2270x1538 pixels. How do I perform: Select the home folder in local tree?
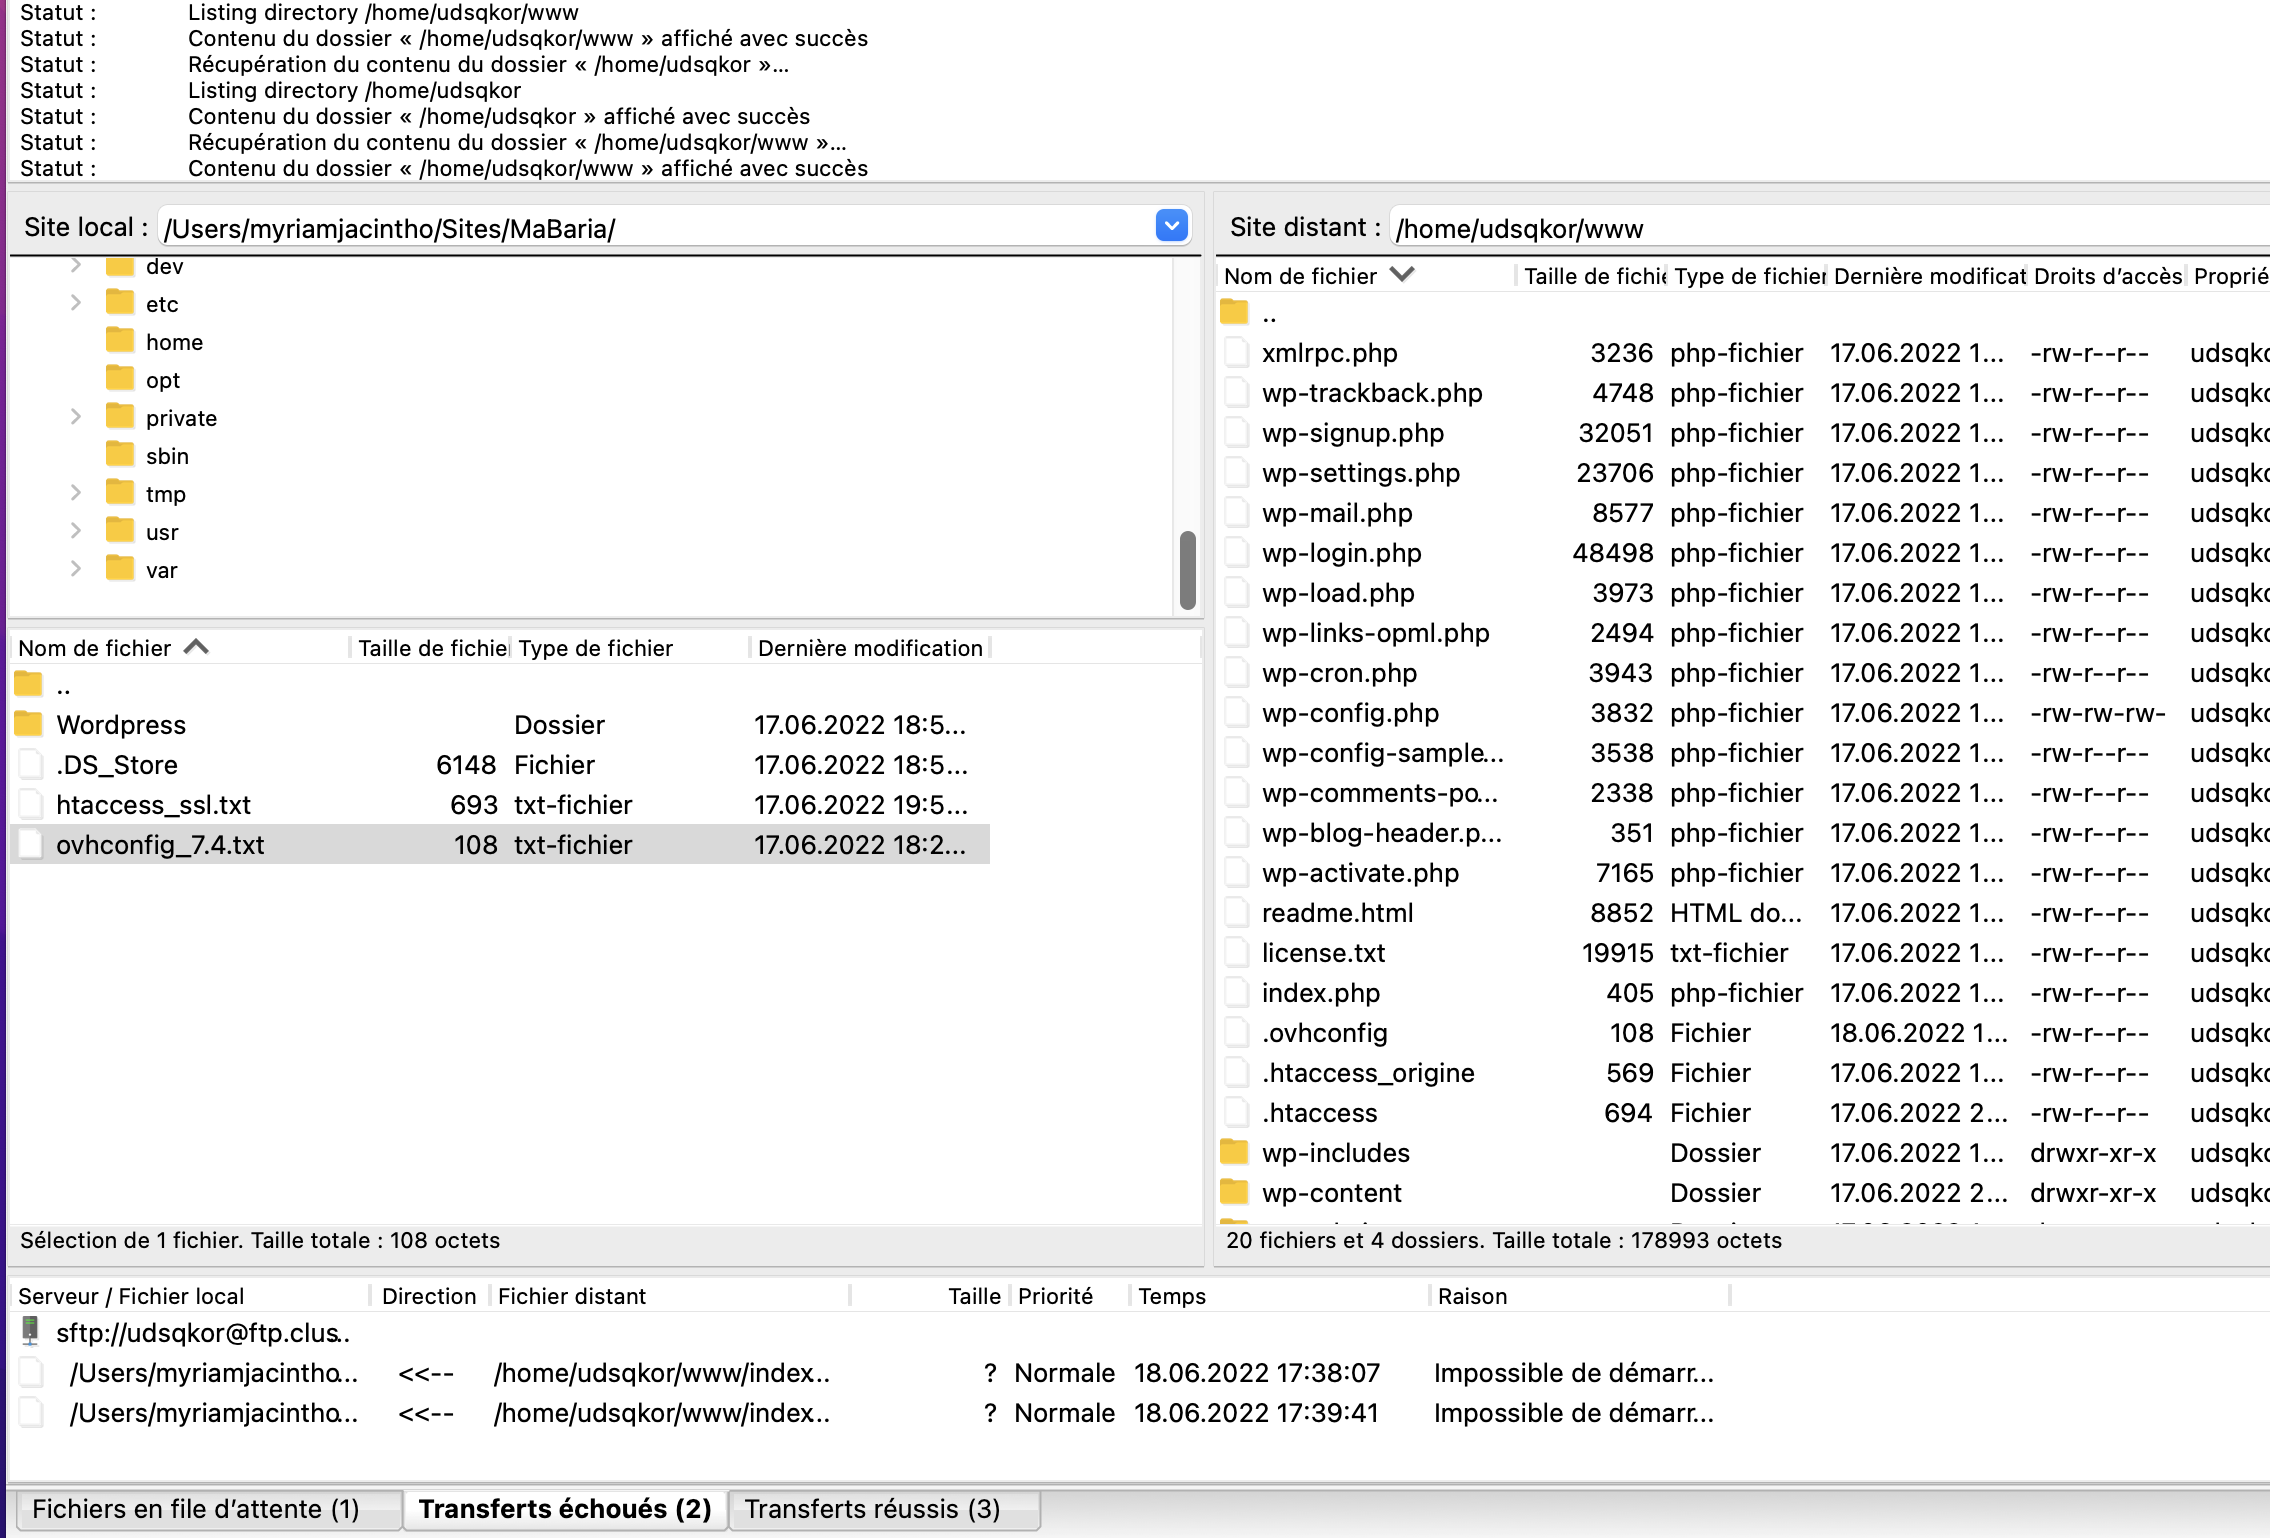point(174,342)
